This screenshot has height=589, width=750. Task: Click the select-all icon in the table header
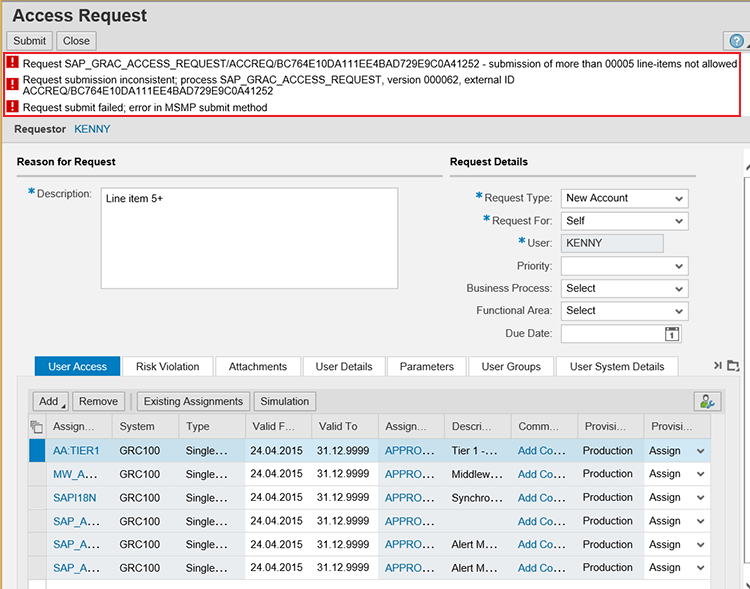point(37,427)
